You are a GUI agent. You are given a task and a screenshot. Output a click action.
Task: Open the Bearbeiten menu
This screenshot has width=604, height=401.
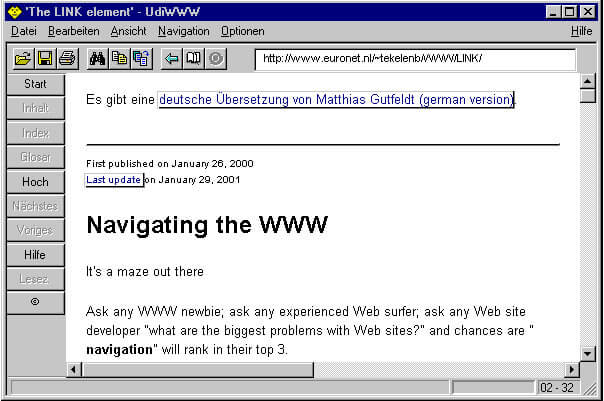point(74,31)
